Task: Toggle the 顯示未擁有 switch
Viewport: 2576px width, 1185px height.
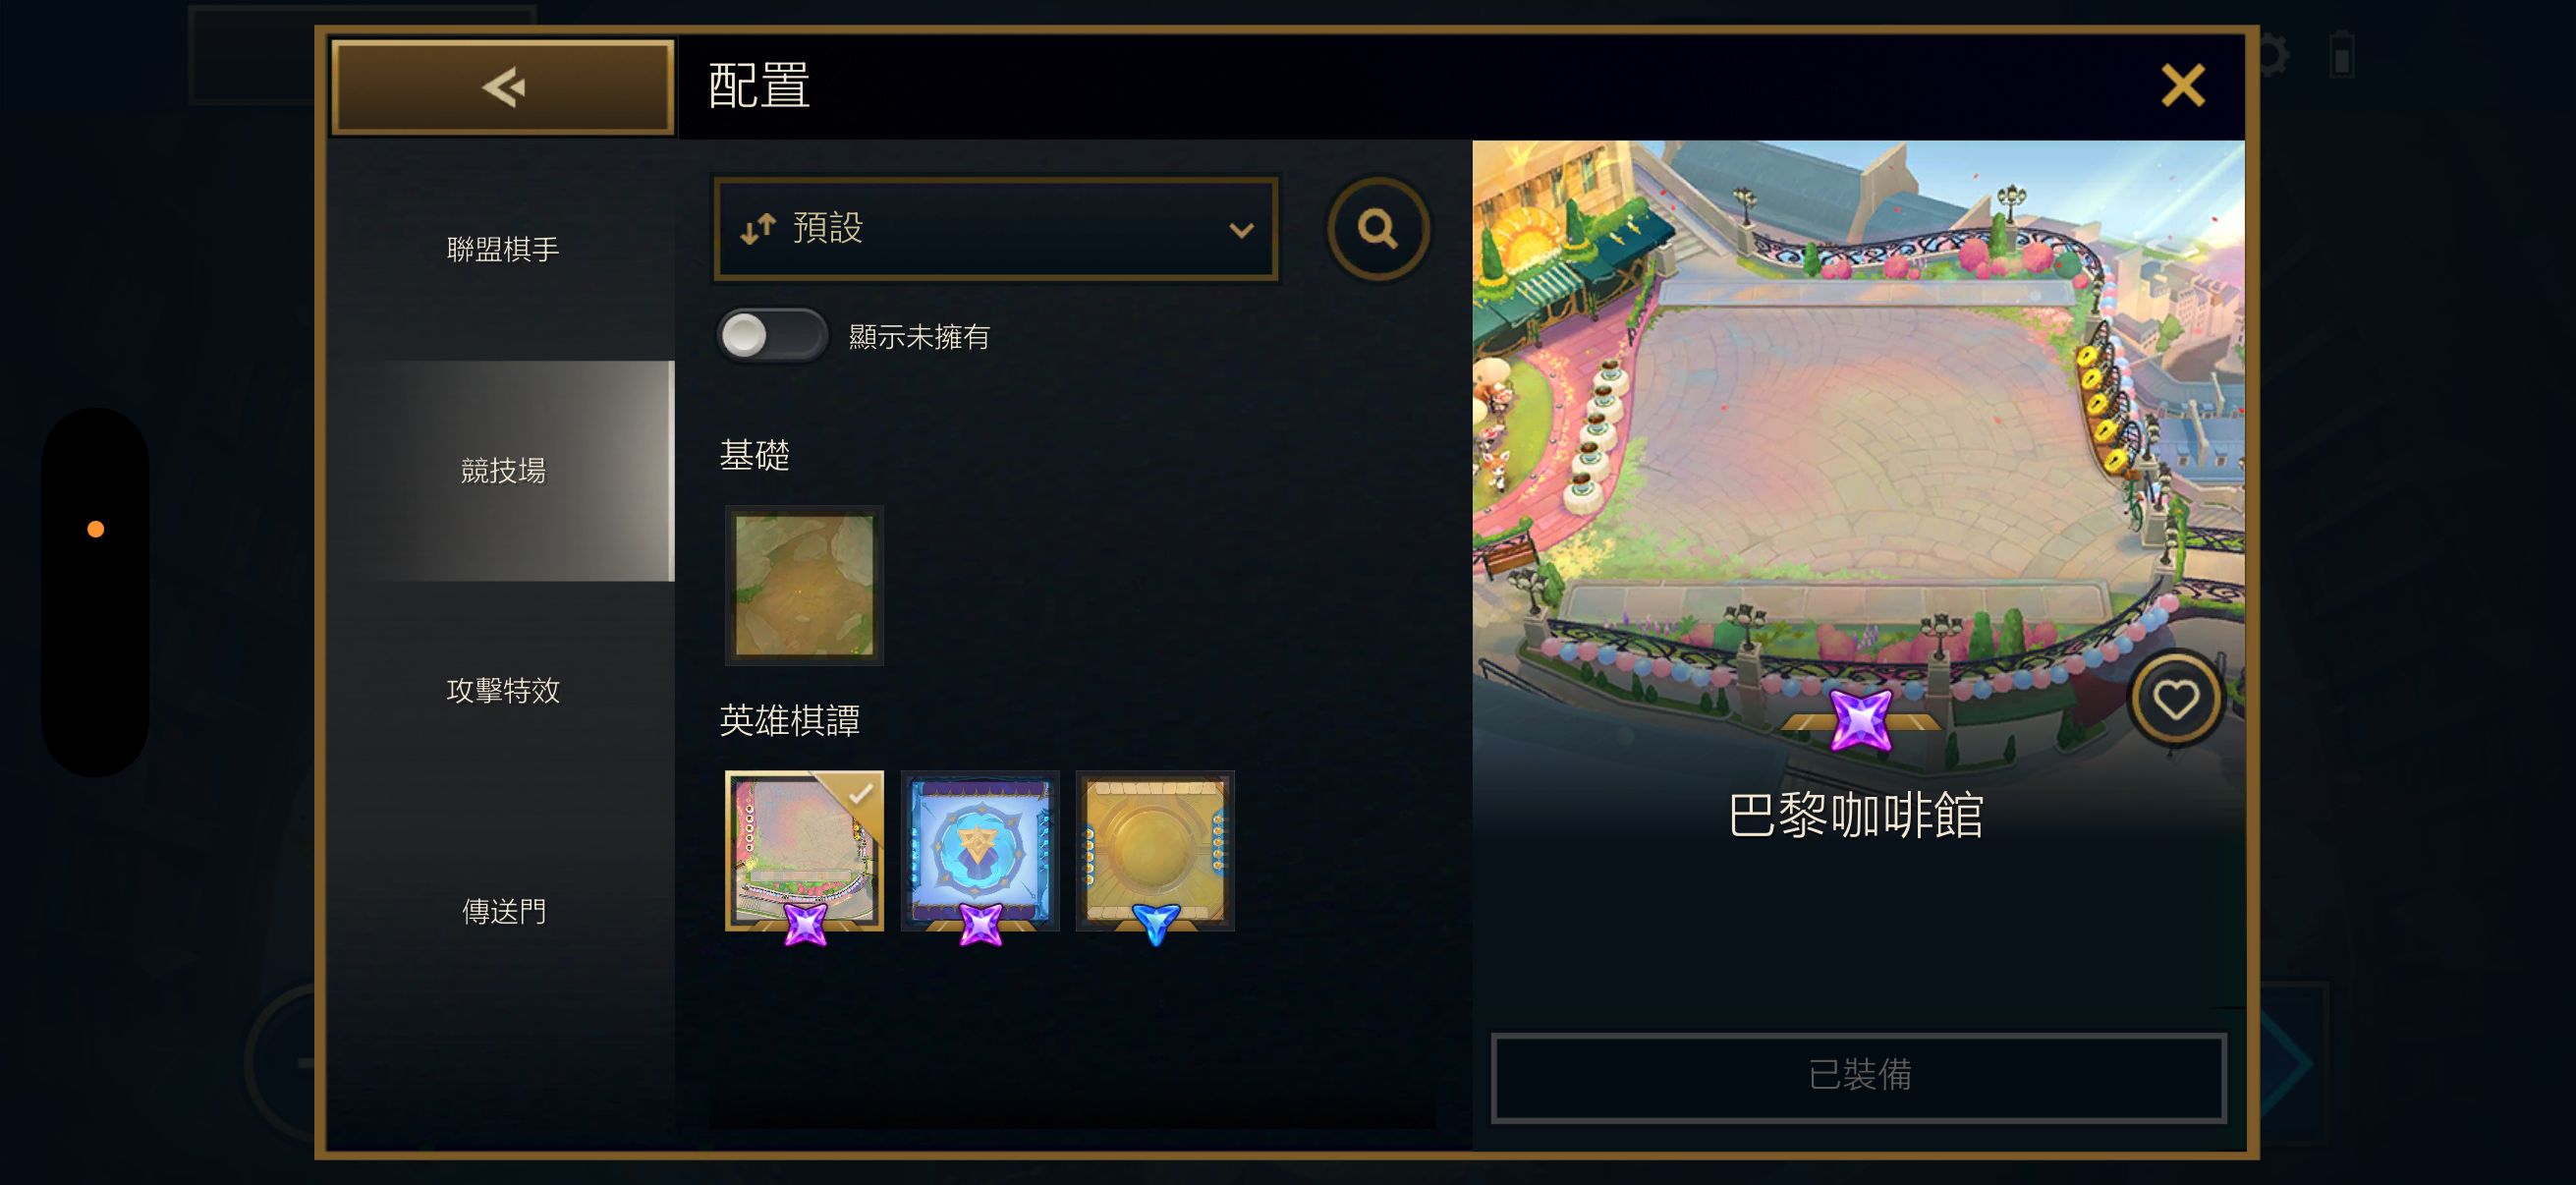Action: pyautogui.click(x=772, y=336)
